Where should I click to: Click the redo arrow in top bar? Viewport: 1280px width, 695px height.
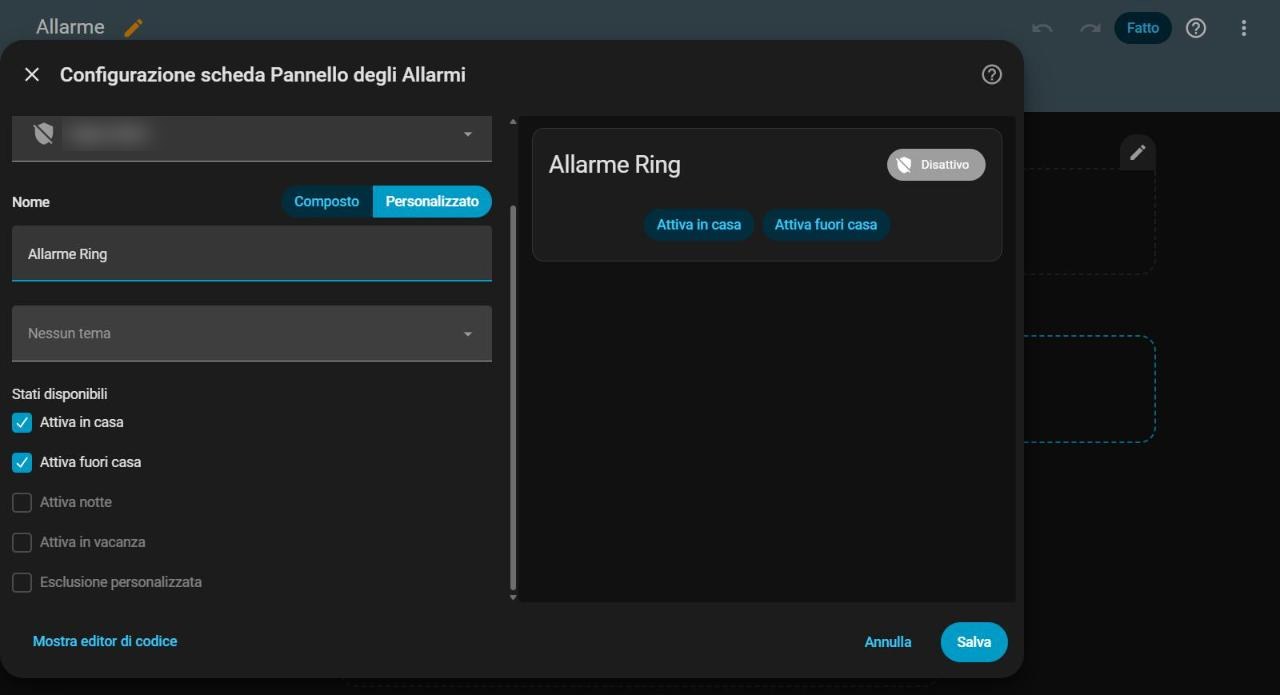coord(1090,28)
